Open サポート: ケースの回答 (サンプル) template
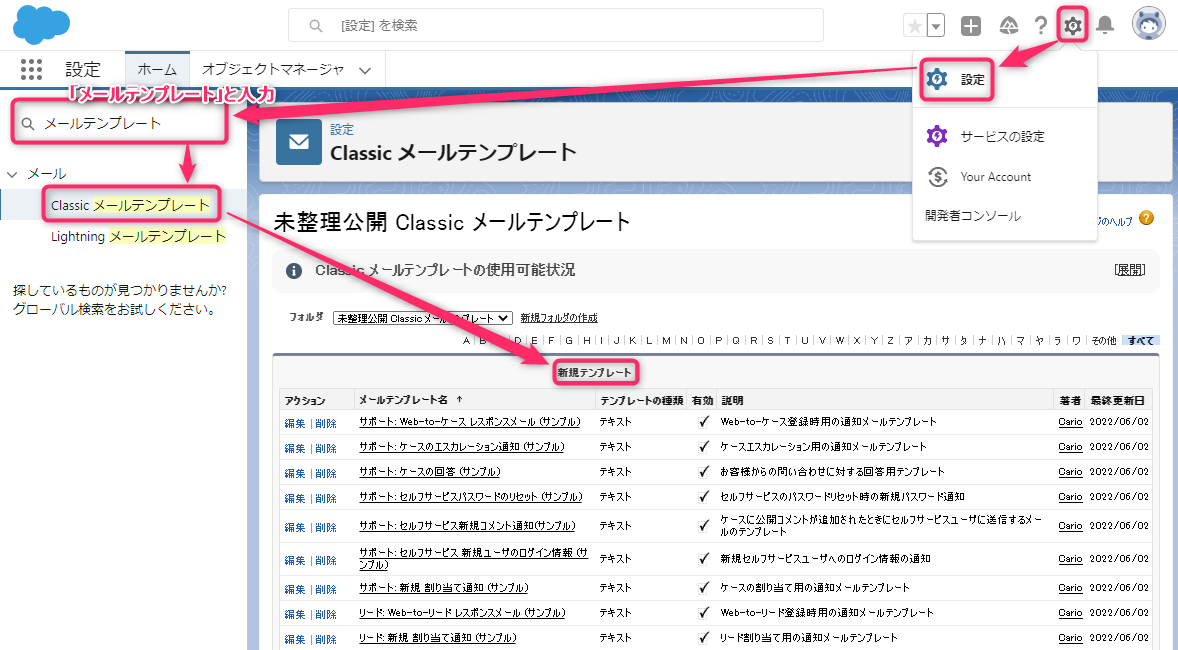Image resolution: width=1178 pixels, height=650 pixels. [x=430, y=471]
